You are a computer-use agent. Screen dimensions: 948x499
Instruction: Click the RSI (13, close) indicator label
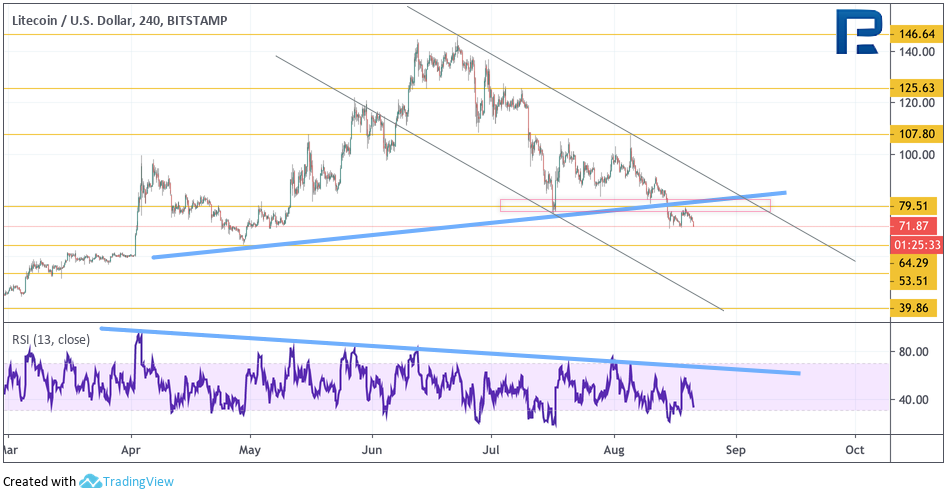click(51, 340)
